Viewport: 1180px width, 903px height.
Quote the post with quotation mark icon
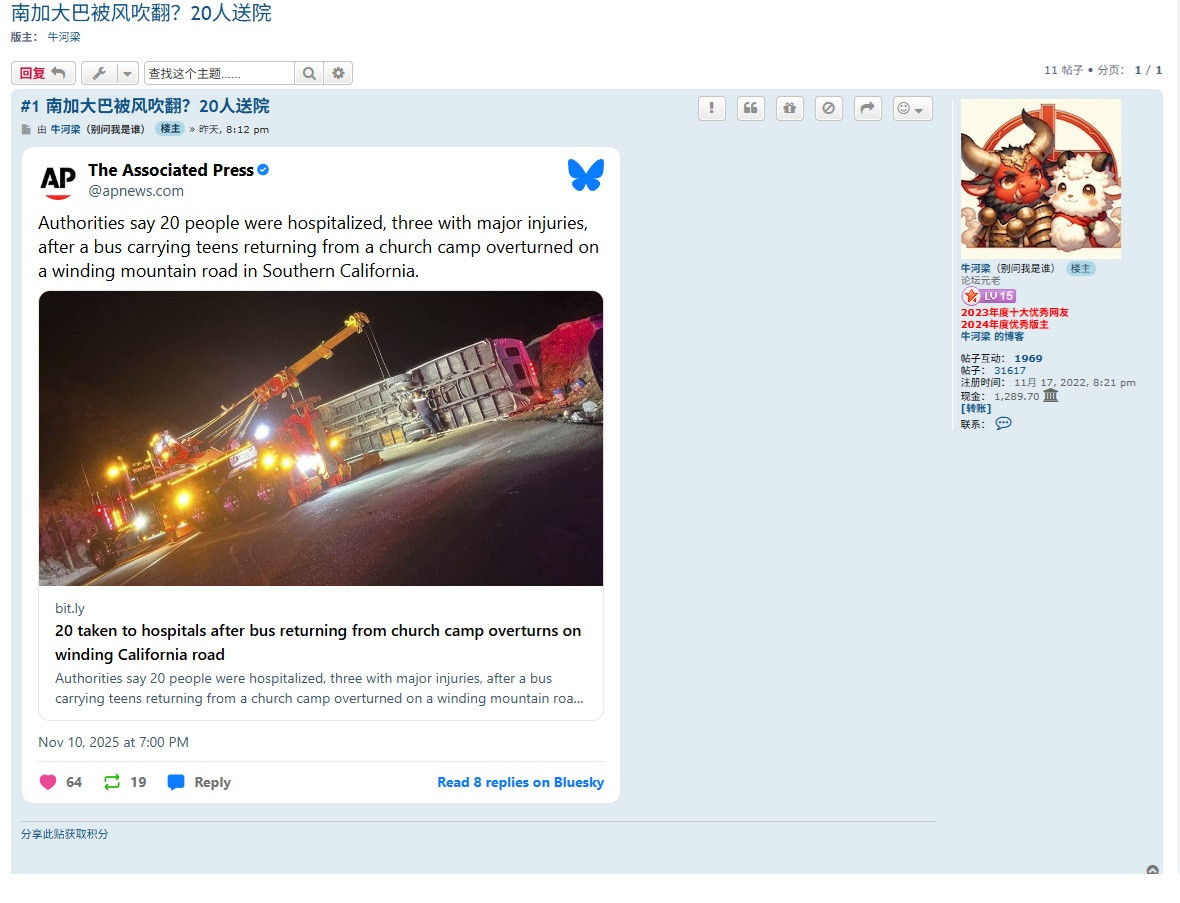[750, 108]
